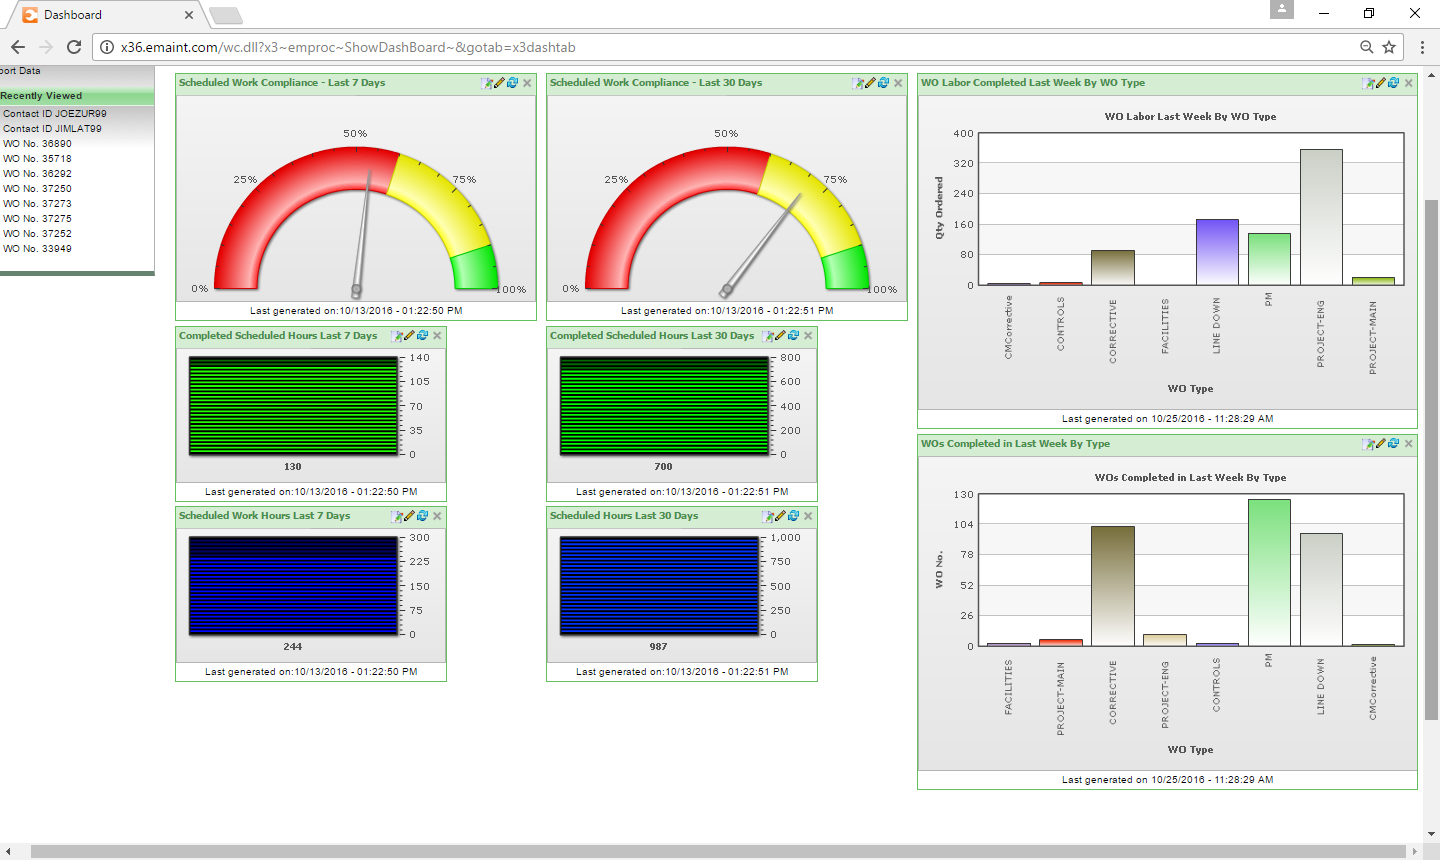
Task: Edit the Scheduled Hours Last 30 Days widget
Action: pos(781,516)
